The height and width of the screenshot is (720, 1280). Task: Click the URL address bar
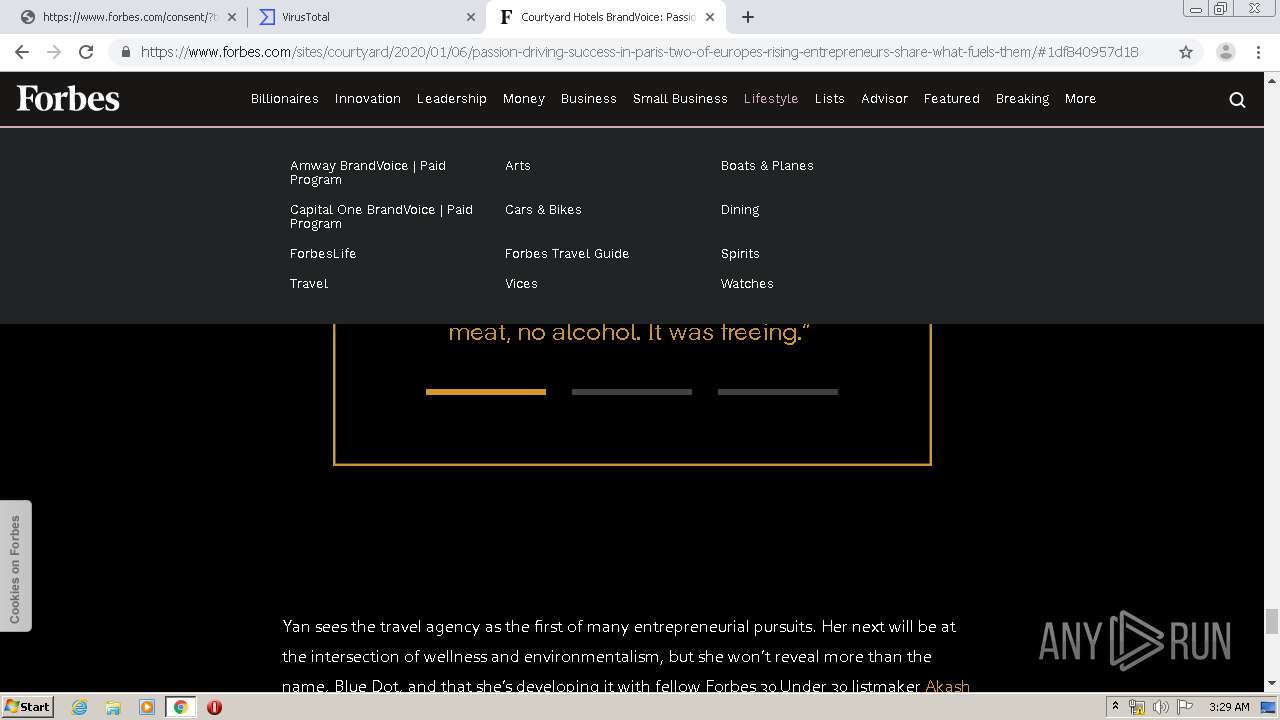639,52
